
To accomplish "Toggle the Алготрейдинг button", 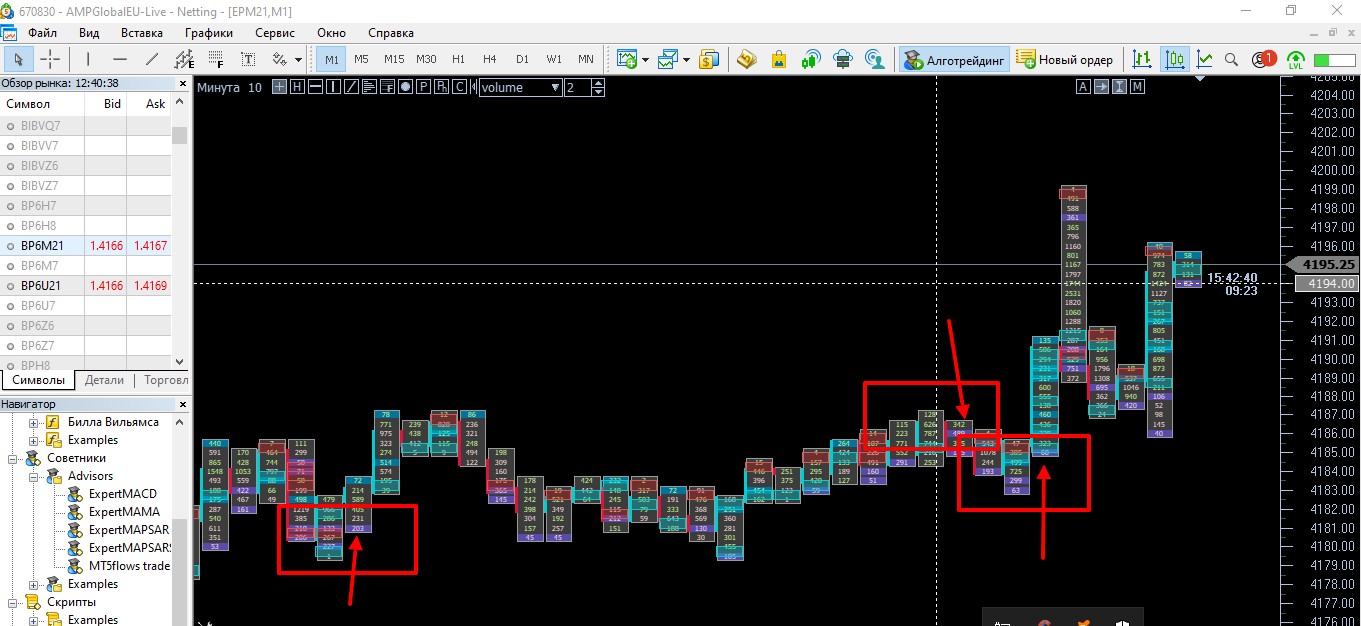I will coord(954,60).
